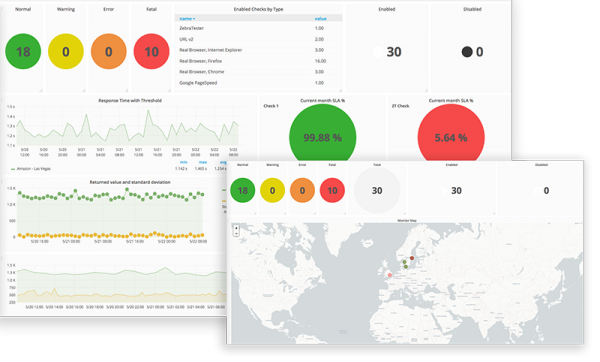Select the URL v2 table row
The width and height of the screenshot is (600, 362).
point(259,39)
